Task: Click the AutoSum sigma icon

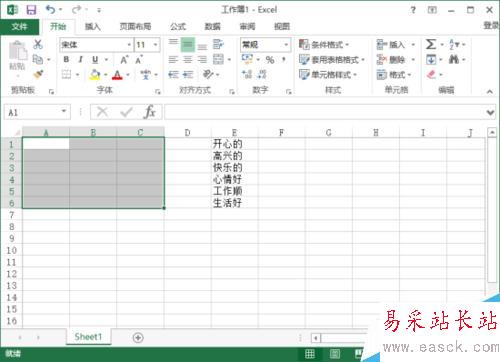Action: pyautogui.click(x=431, y=44)
